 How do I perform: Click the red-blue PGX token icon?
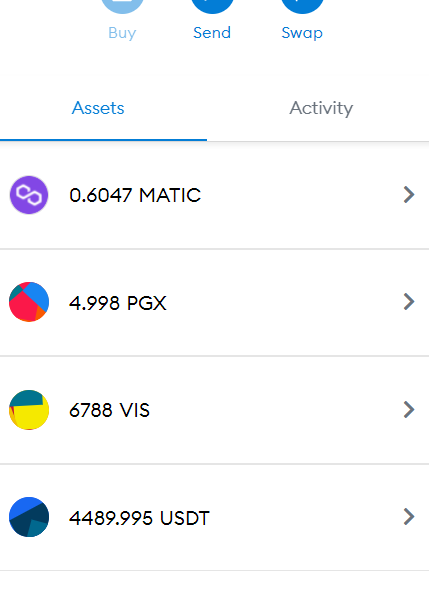(29, 302)
